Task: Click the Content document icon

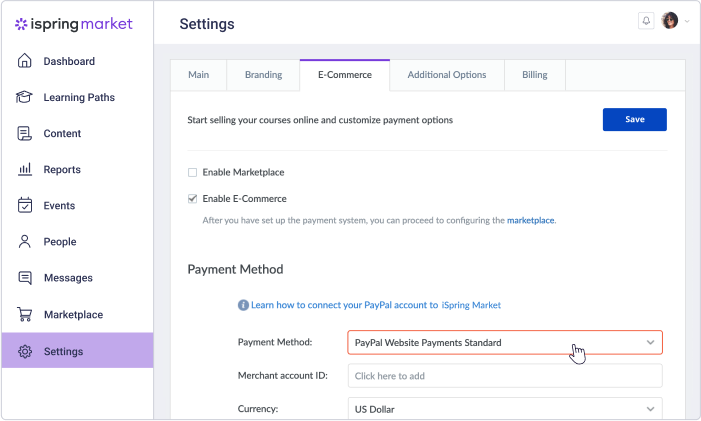Action: [x=25, y=133]
